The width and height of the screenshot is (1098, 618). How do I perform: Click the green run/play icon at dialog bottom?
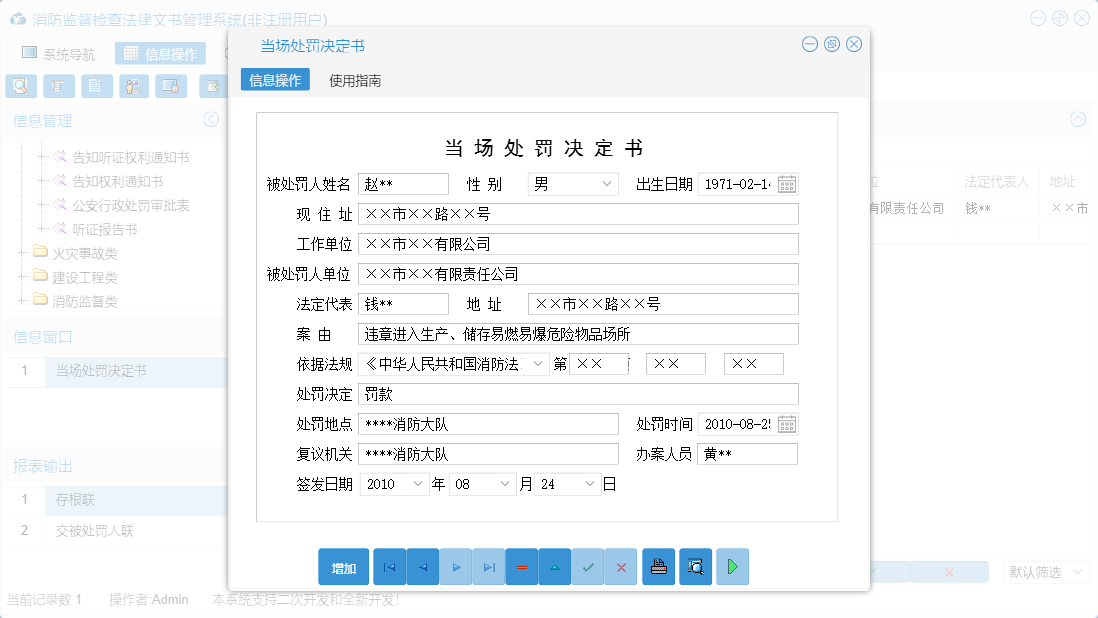(x=731, y=566)
